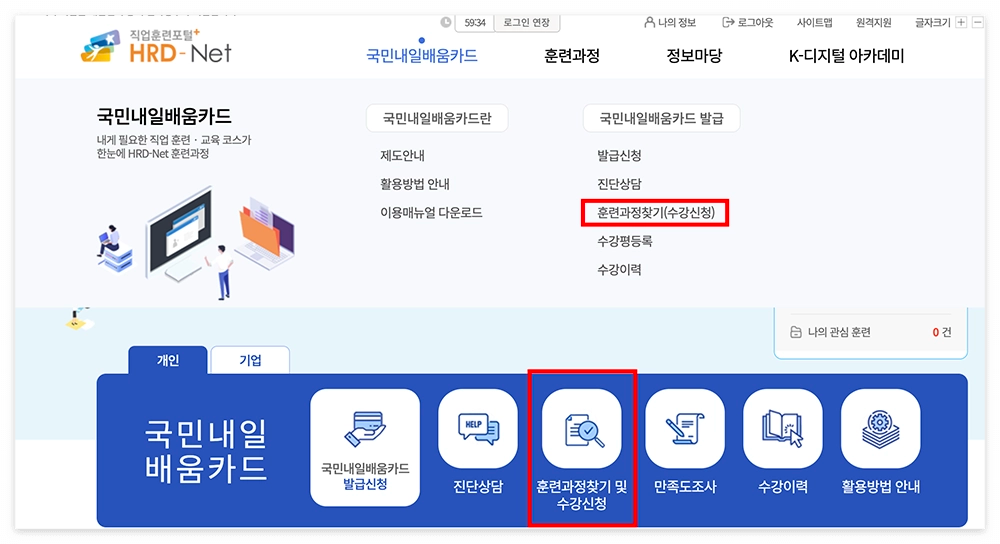Click the 나의 관심 훈련 list icon
This screenshot has height=544, width=1000.
pos(795,332)
